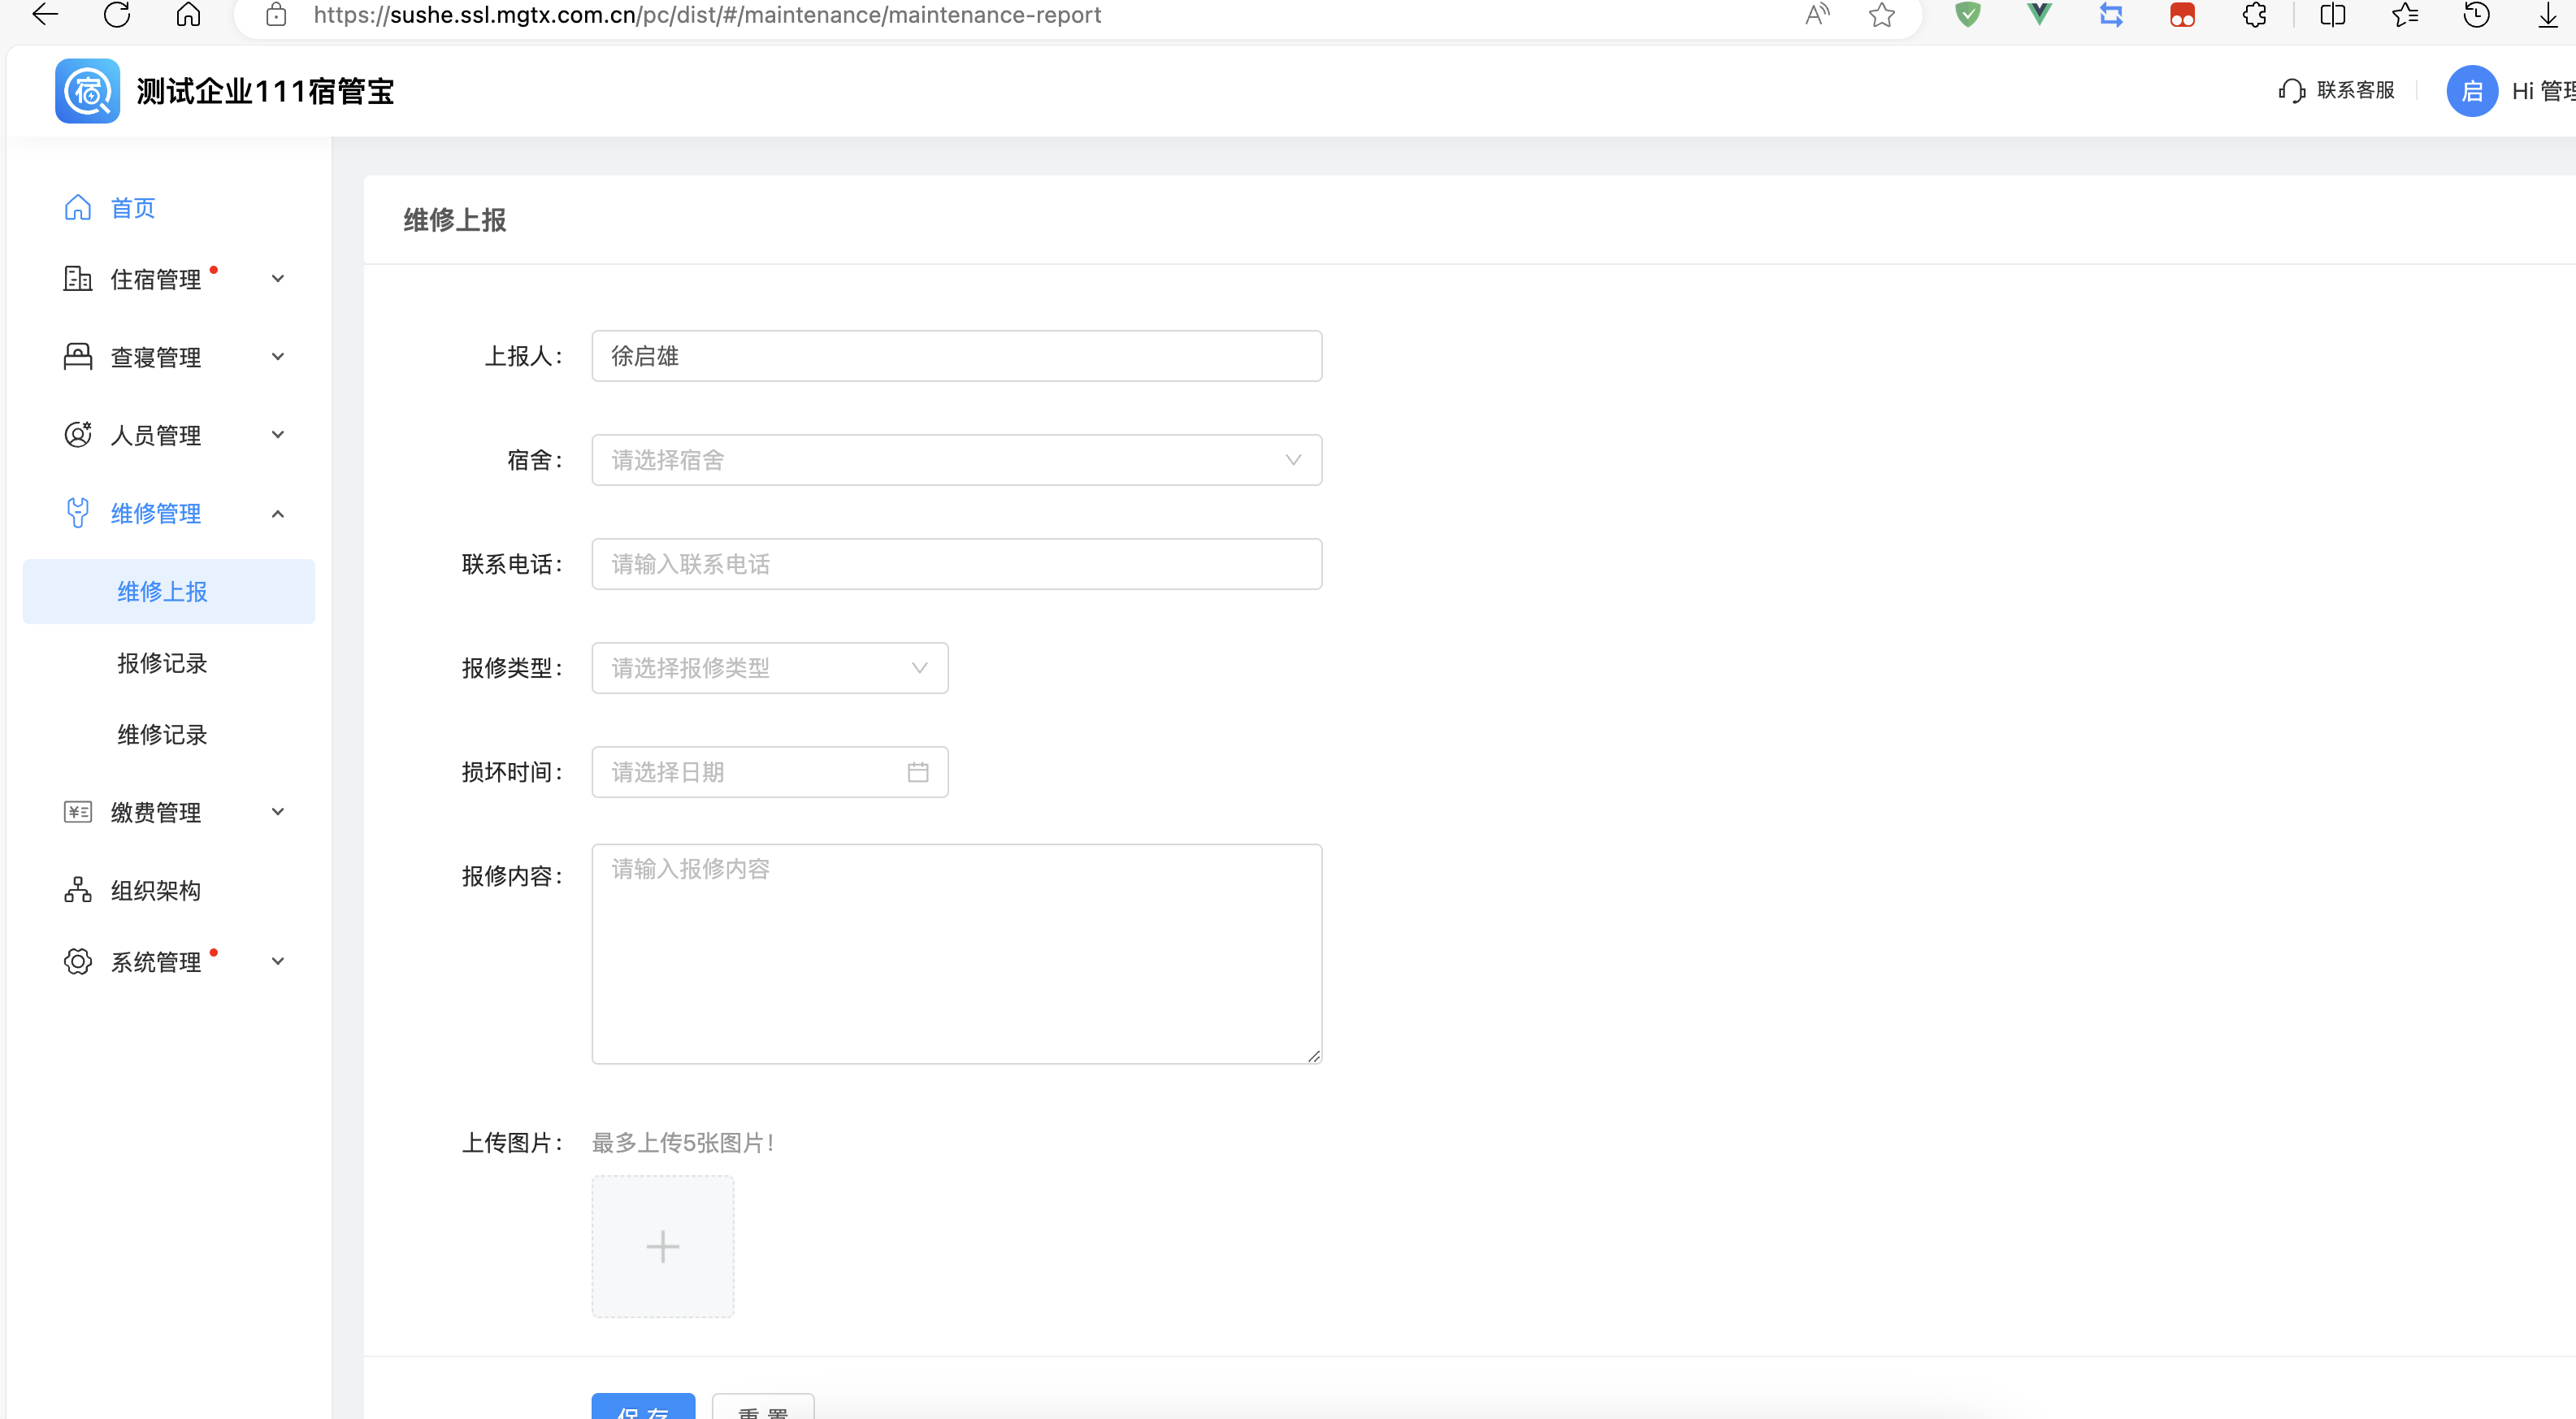2576x1419 pixels.
Task: Click the 重置 button
Action: 763,1406
